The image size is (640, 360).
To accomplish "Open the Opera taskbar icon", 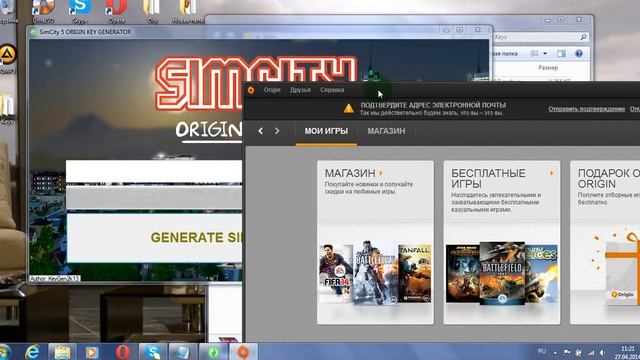I will (122, 352).
